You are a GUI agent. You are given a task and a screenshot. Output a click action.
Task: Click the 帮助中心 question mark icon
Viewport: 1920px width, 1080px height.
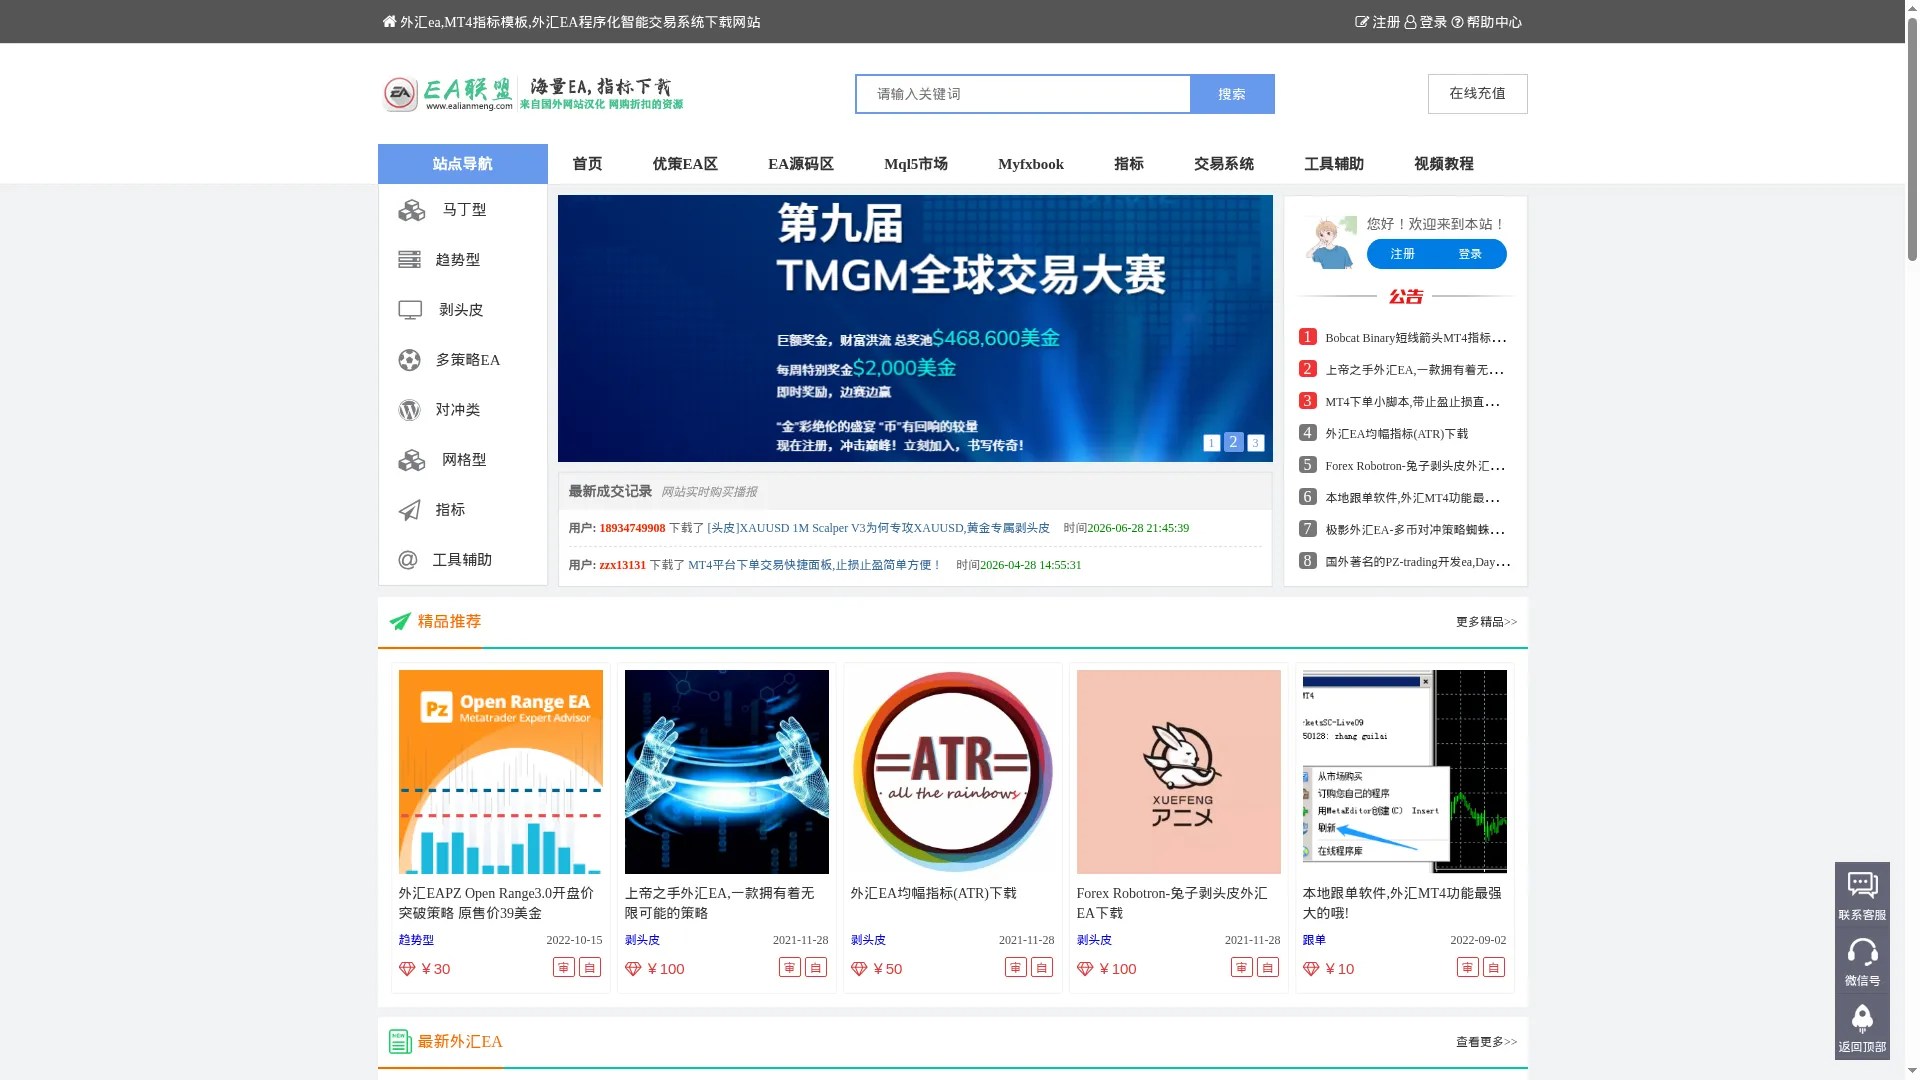1457,22
